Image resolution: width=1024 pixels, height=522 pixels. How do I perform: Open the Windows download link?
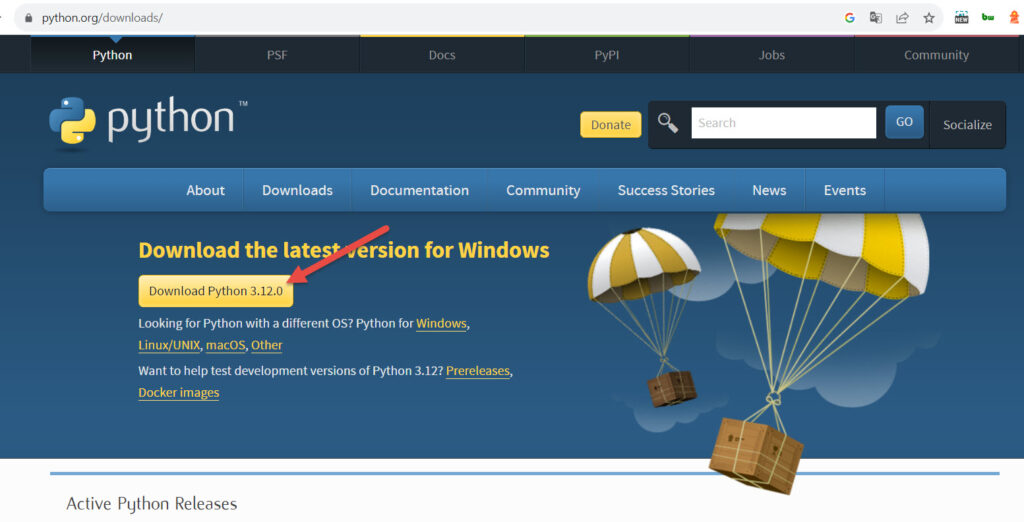pyautogui.click(x=441, y=323)
